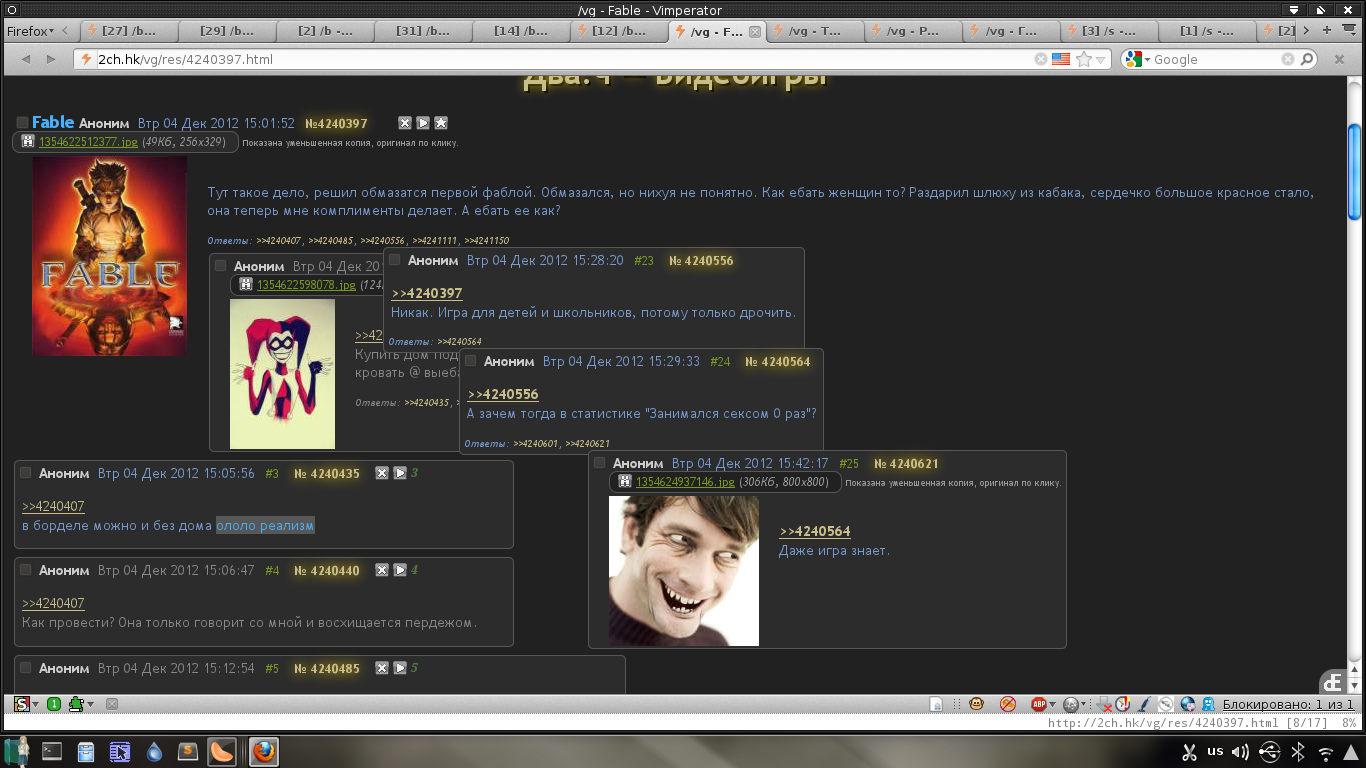The height and width of the screenshot is (768, 1366).
Task: Expand the Adblock Plus dropdown arrow
Action: (1053, 704)
